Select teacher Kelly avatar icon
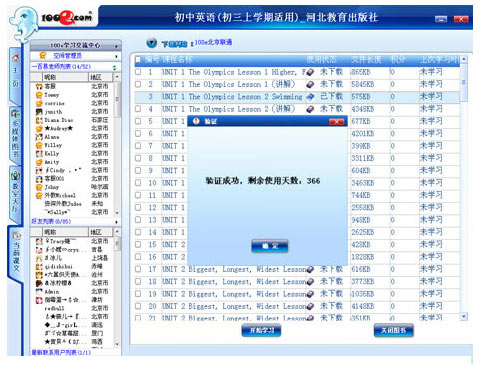Screen dimensions: 480x365 [39, 154]
